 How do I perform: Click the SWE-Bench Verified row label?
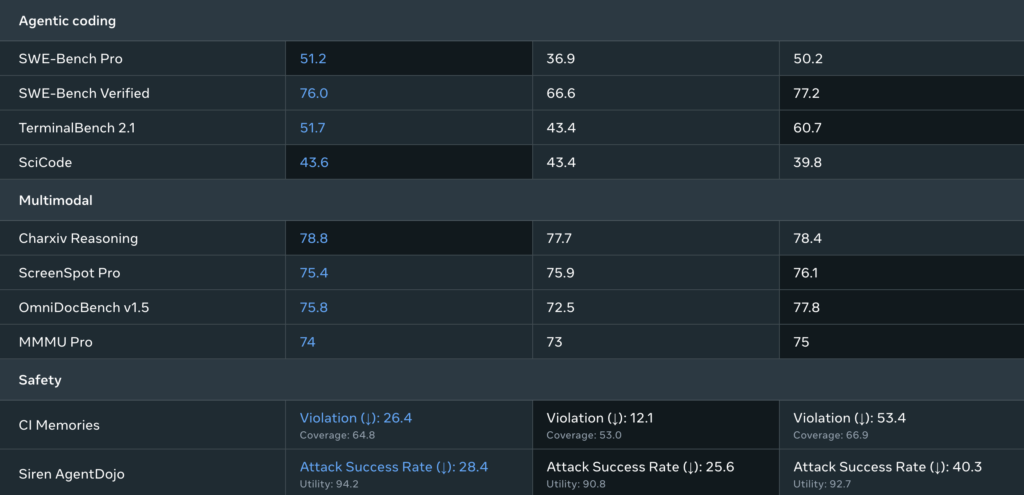point(84,93)
